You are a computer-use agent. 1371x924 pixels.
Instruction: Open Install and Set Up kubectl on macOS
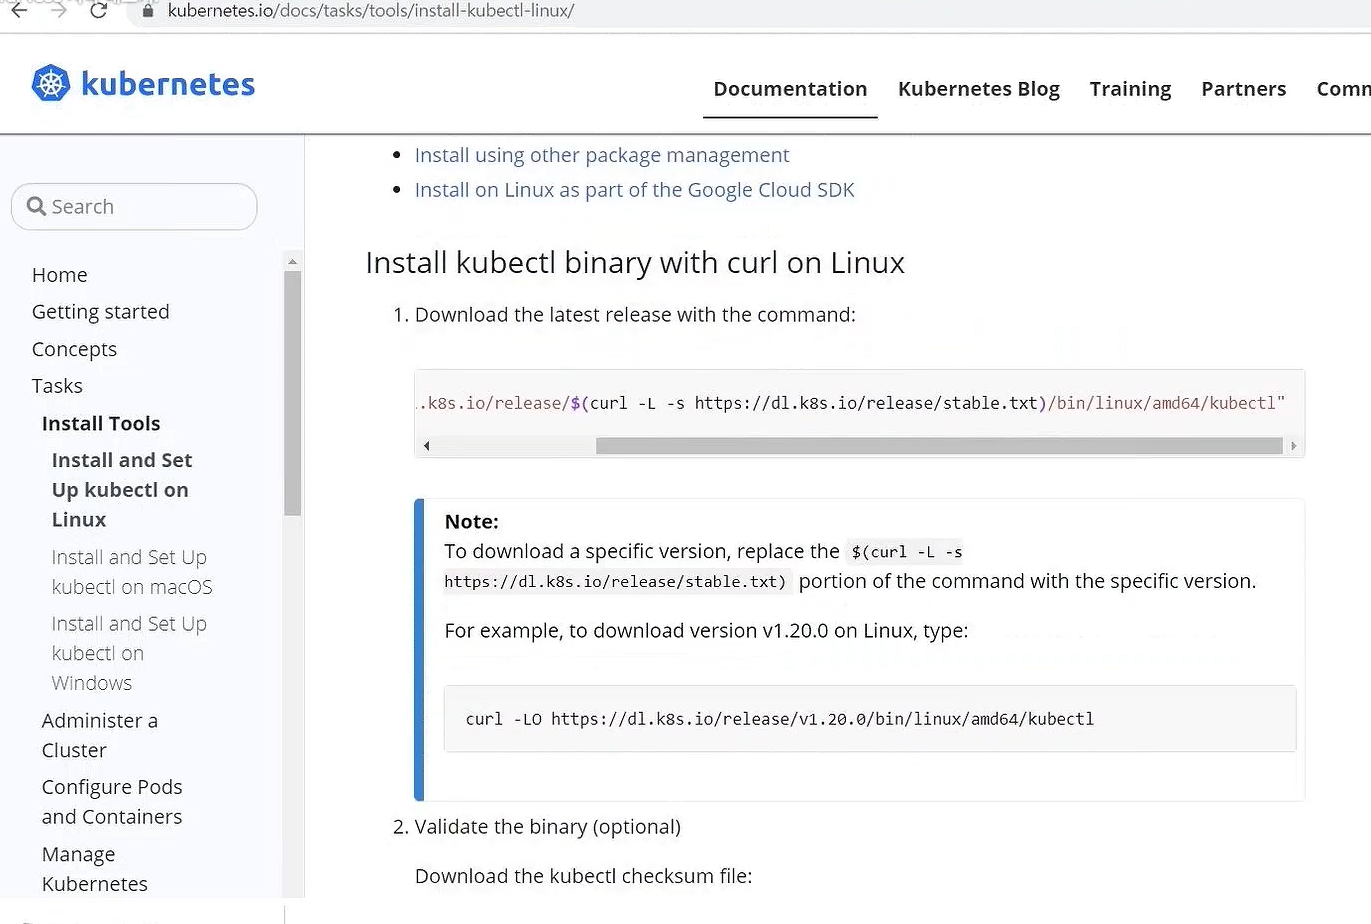[x=132, y=572]
